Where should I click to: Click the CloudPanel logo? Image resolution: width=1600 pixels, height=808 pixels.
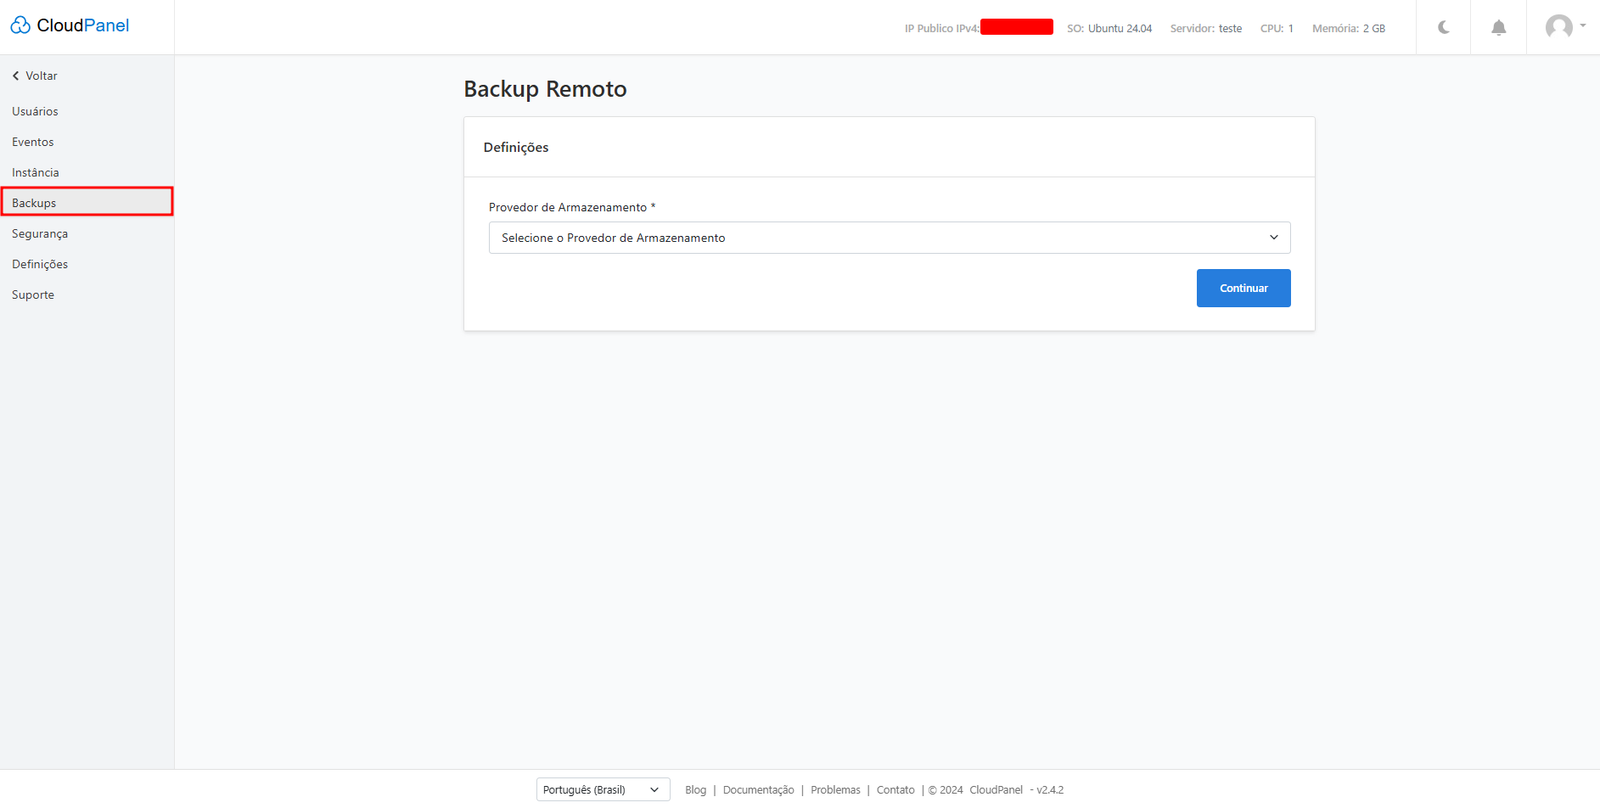coord(70,26)
